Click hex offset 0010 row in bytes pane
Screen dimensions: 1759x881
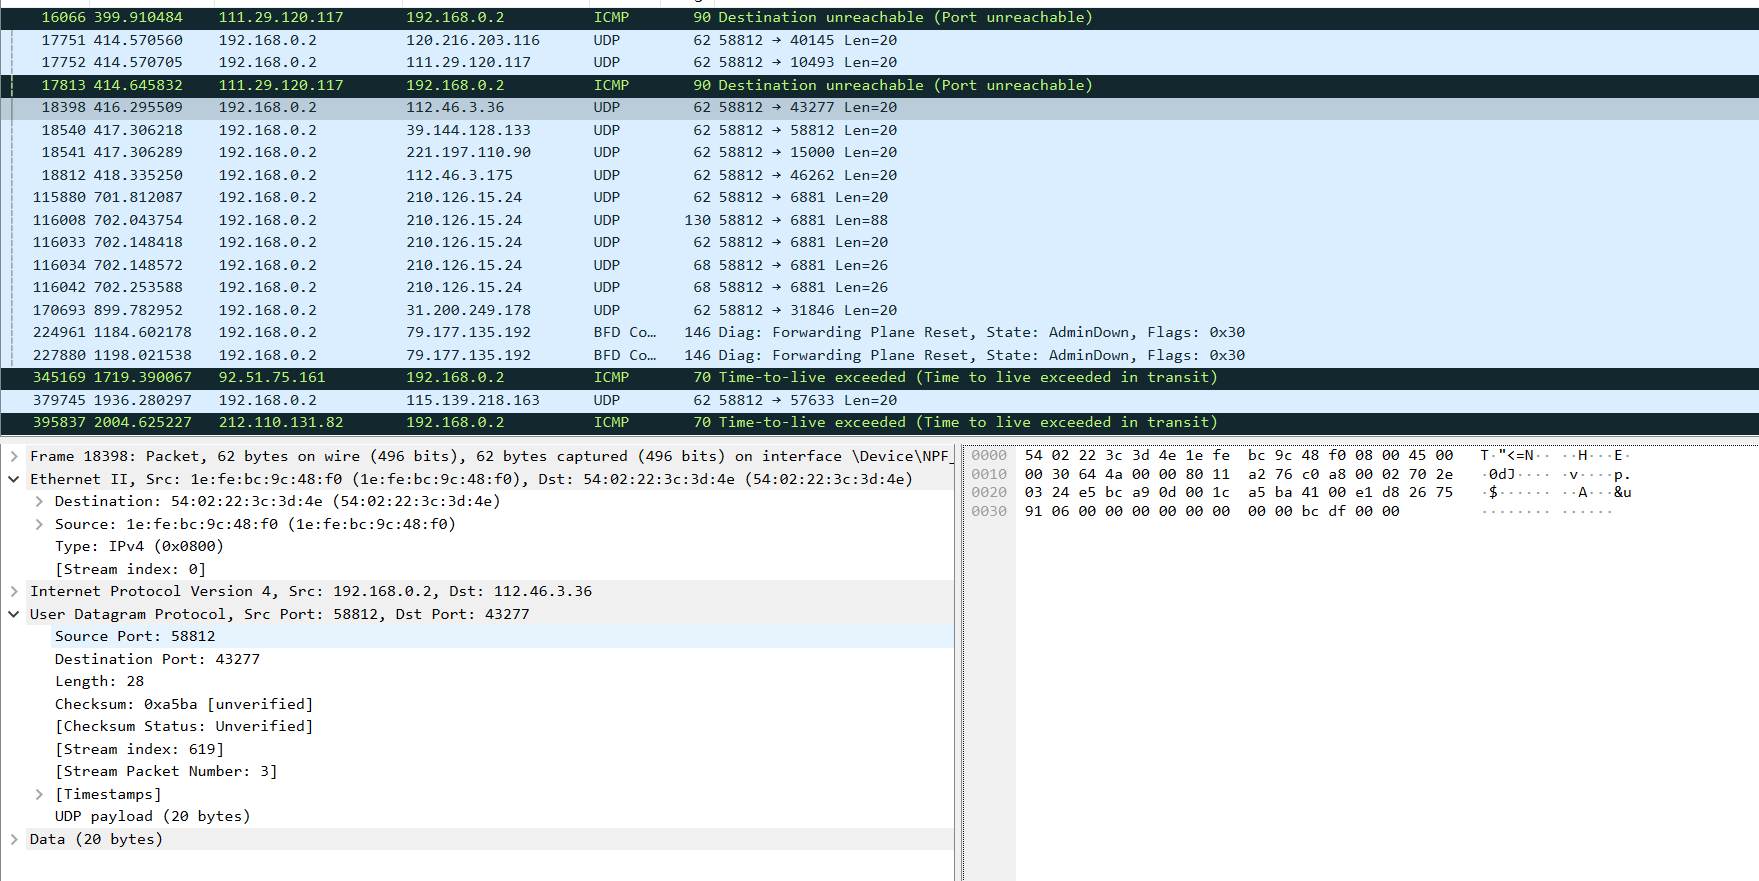point(989,474)
